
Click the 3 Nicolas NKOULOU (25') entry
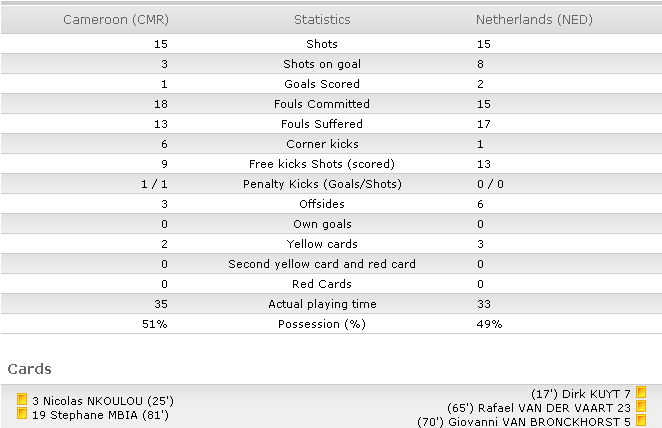click(x=103, y=401)
